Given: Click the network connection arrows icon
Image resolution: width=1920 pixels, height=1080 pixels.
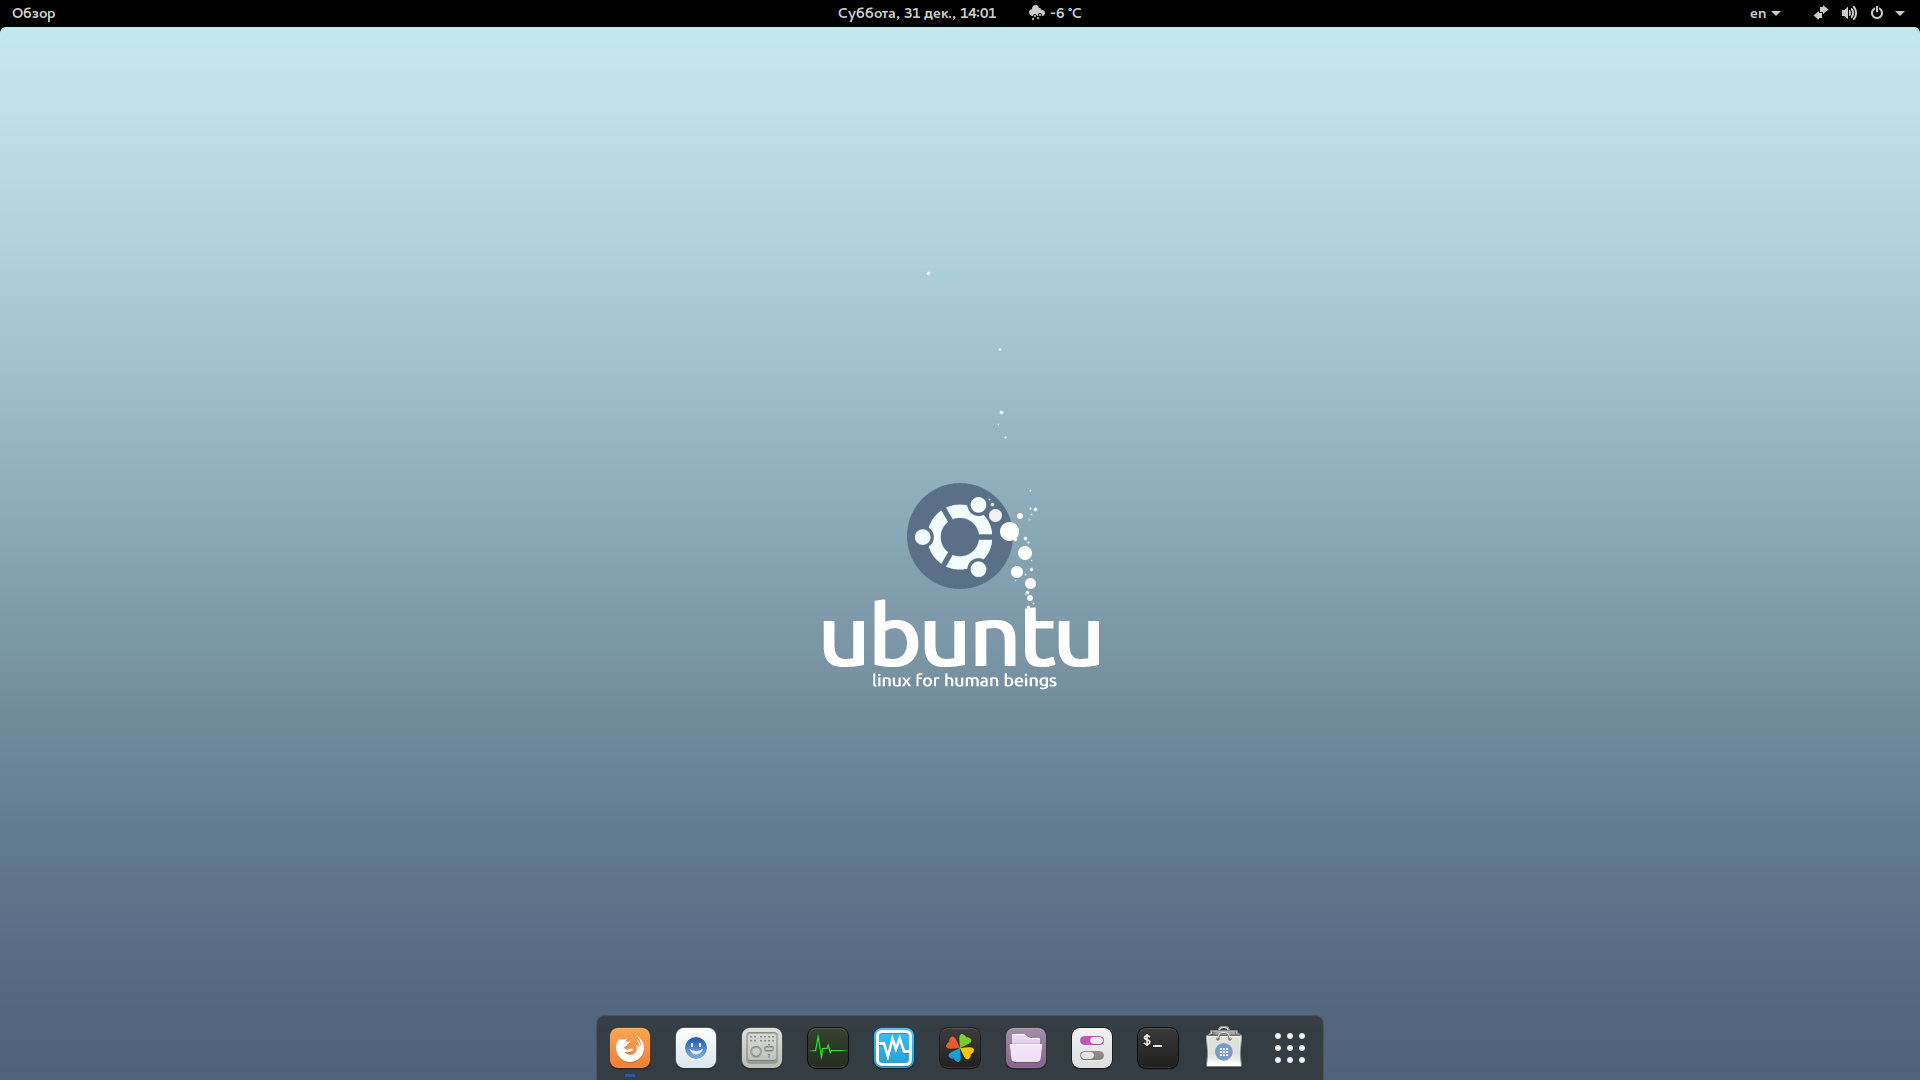Looking at the screenshot, I should click(1821, 13).
